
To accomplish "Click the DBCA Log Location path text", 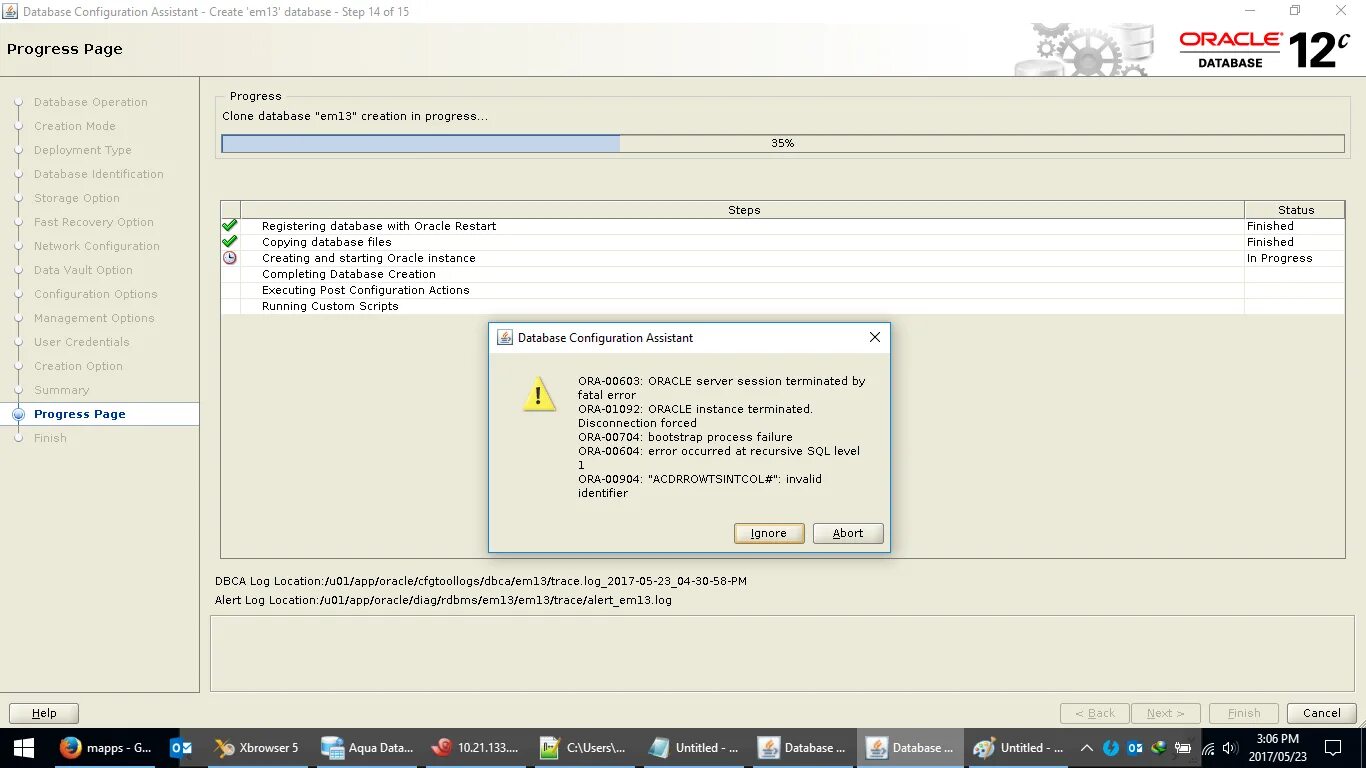I will click(x=535, y=581).
